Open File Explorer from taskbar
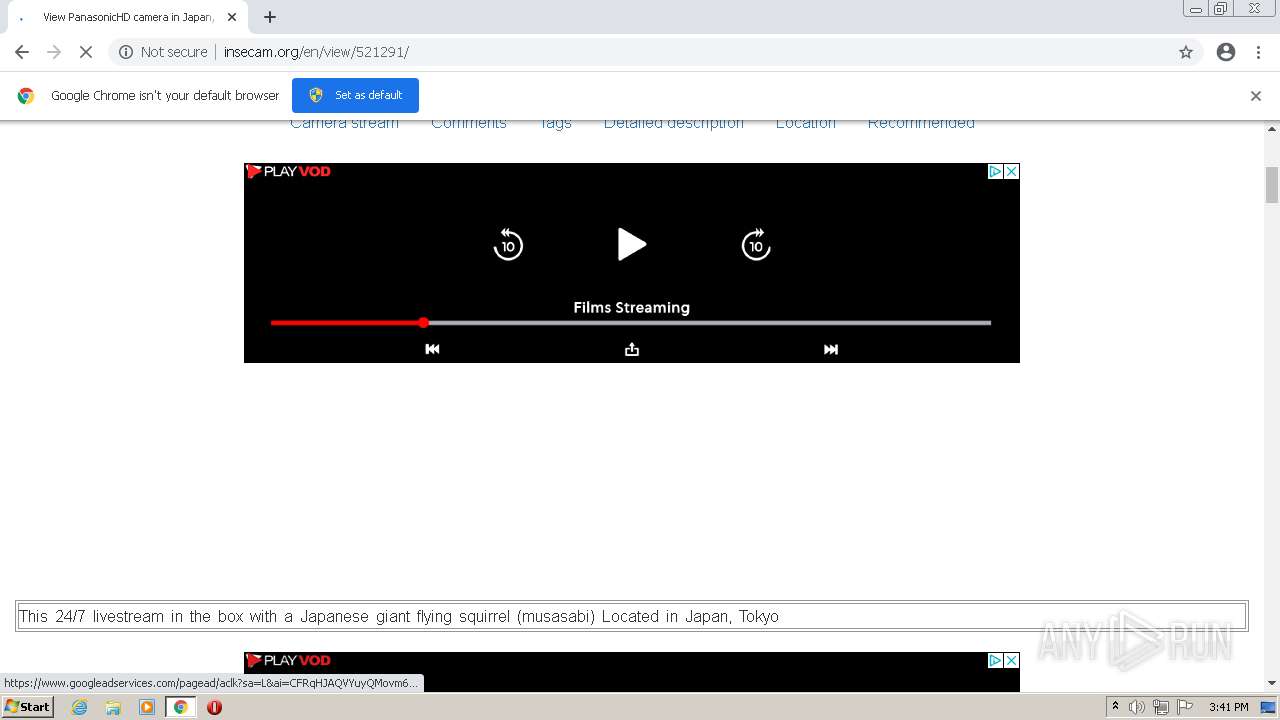 coord(113,707)
